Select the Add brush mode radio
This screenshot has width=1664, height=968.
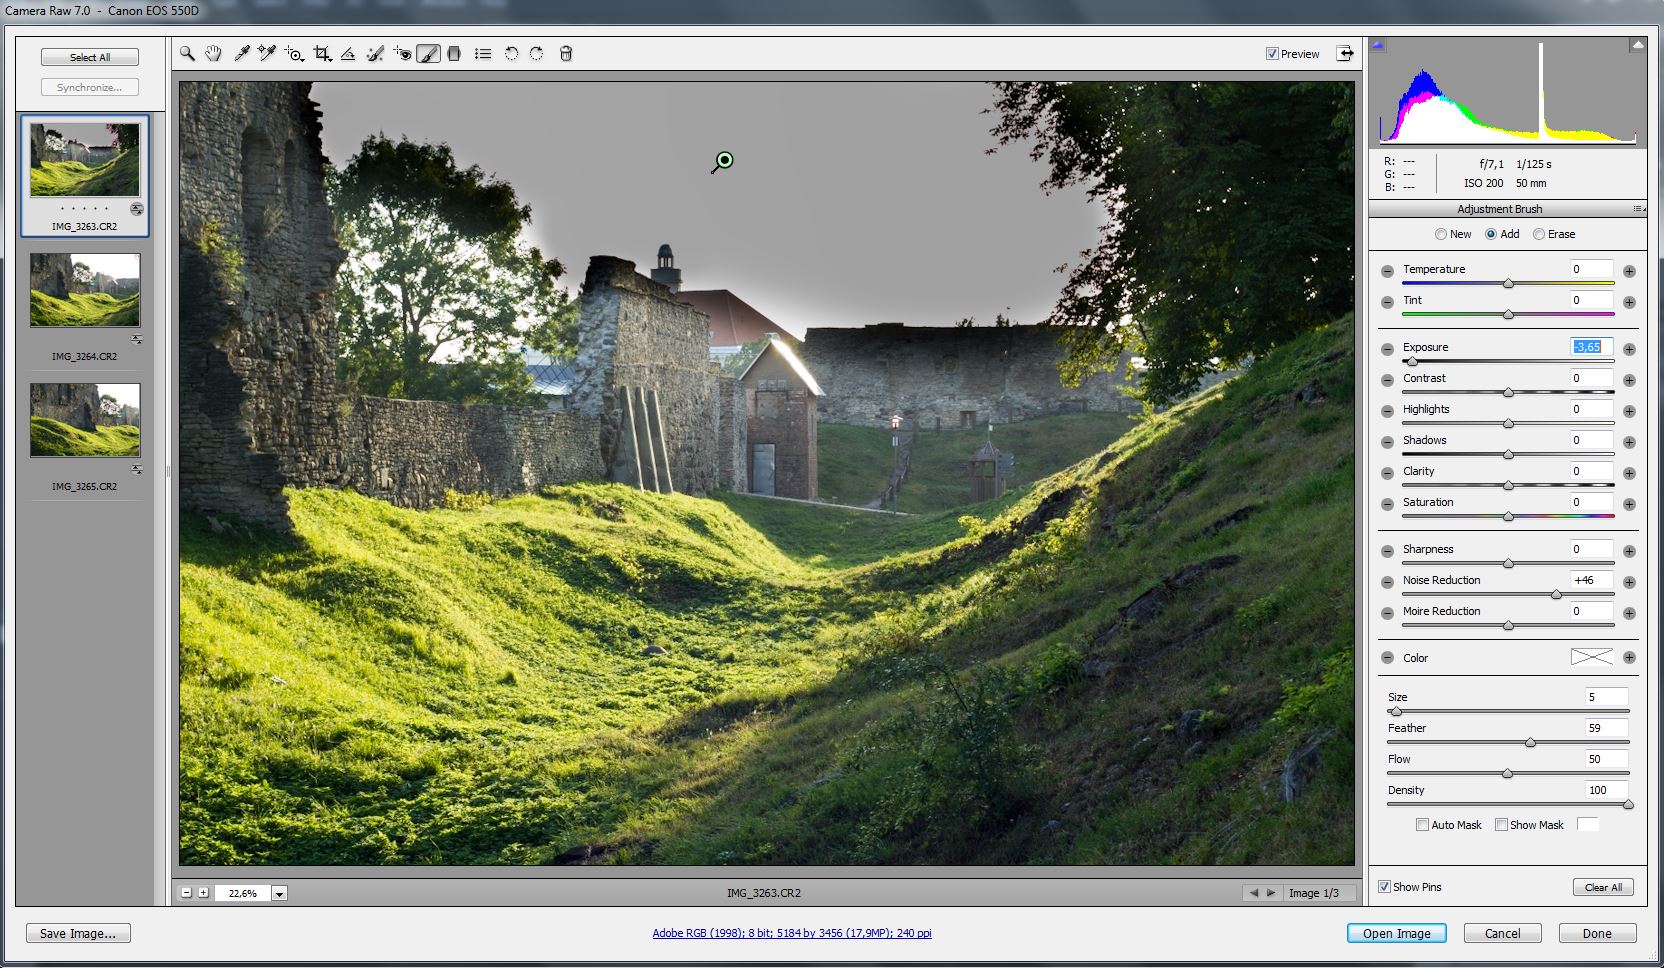pos(1491,234)
